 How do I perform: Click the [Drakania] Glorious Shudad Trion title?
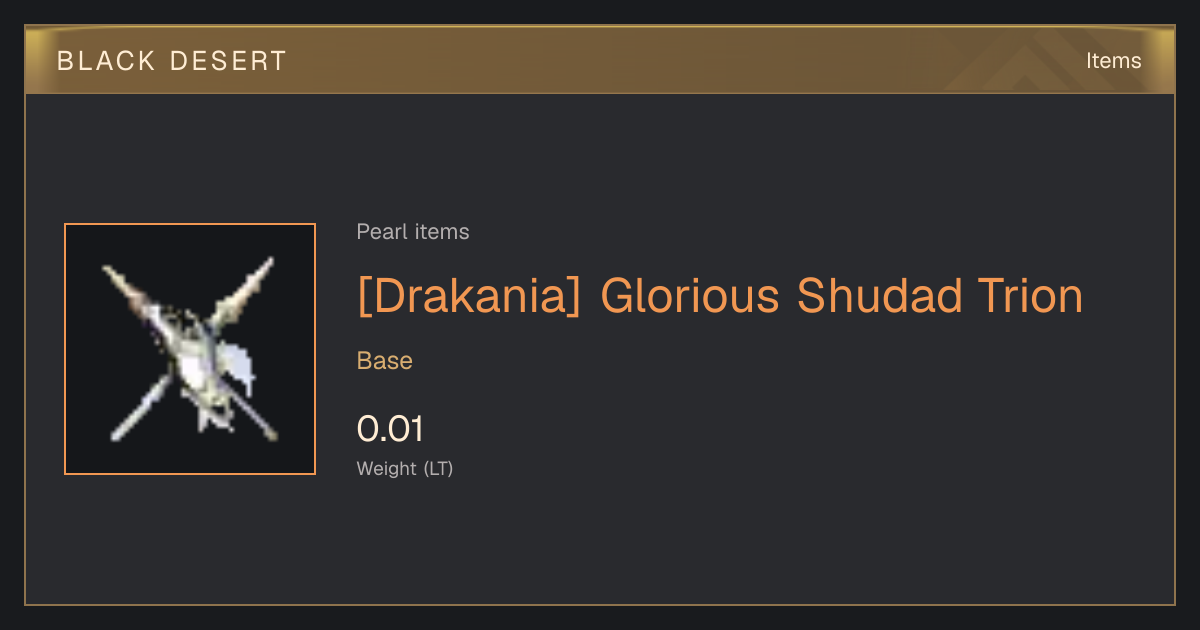pyautogui.click(x=720, y=297)
